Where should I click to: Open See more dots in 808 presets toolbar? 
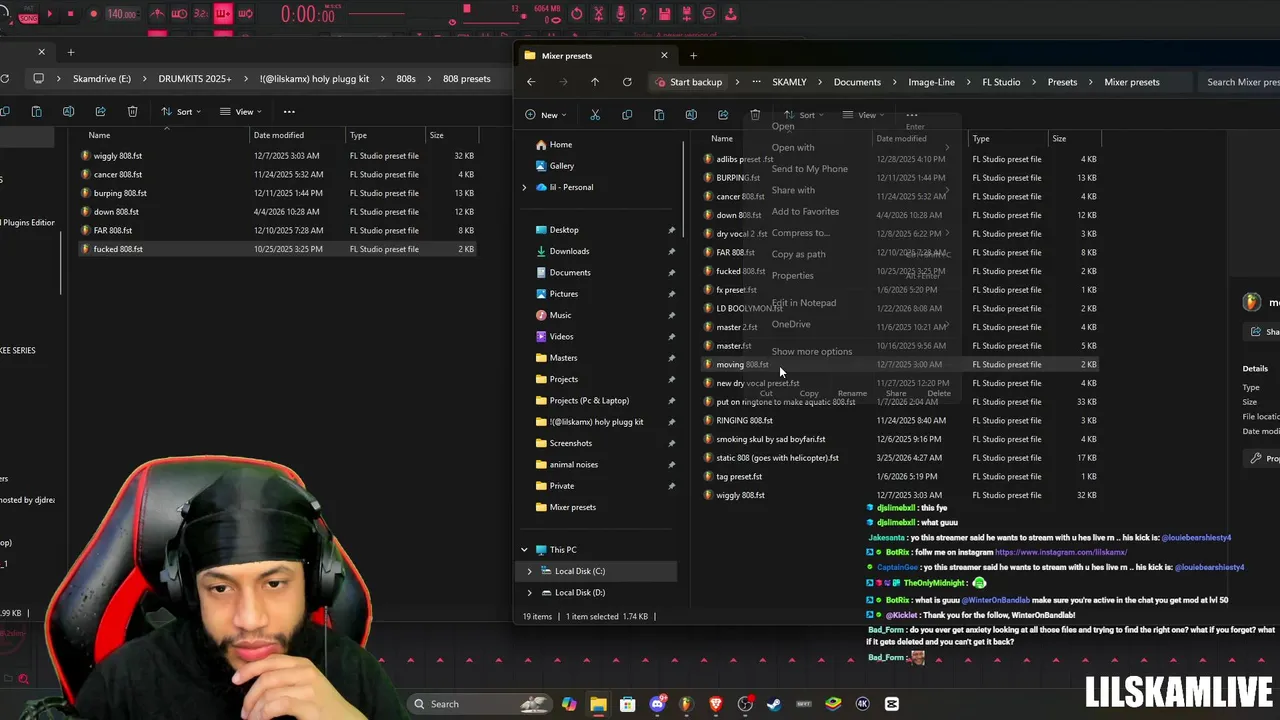pos(289,111)
